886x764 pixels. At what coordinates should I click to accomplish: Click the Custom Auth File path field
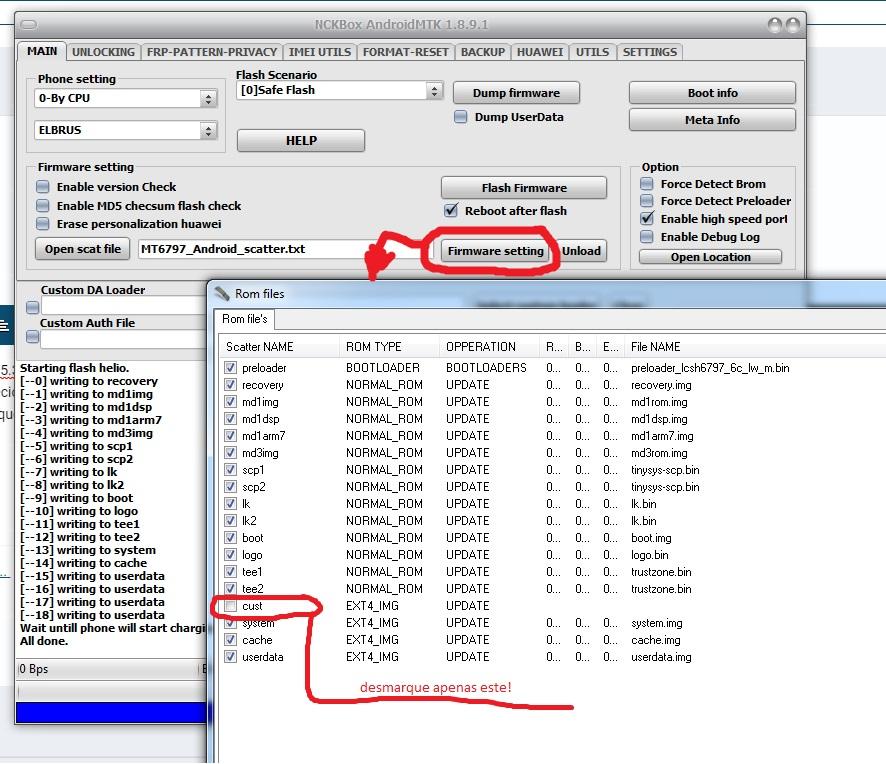click(x=124, y=340)
